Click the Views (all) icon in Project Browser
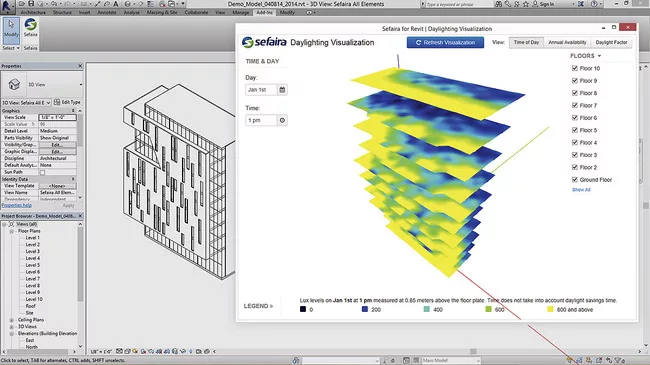This screenshot has width=650, height=365. 12,224
